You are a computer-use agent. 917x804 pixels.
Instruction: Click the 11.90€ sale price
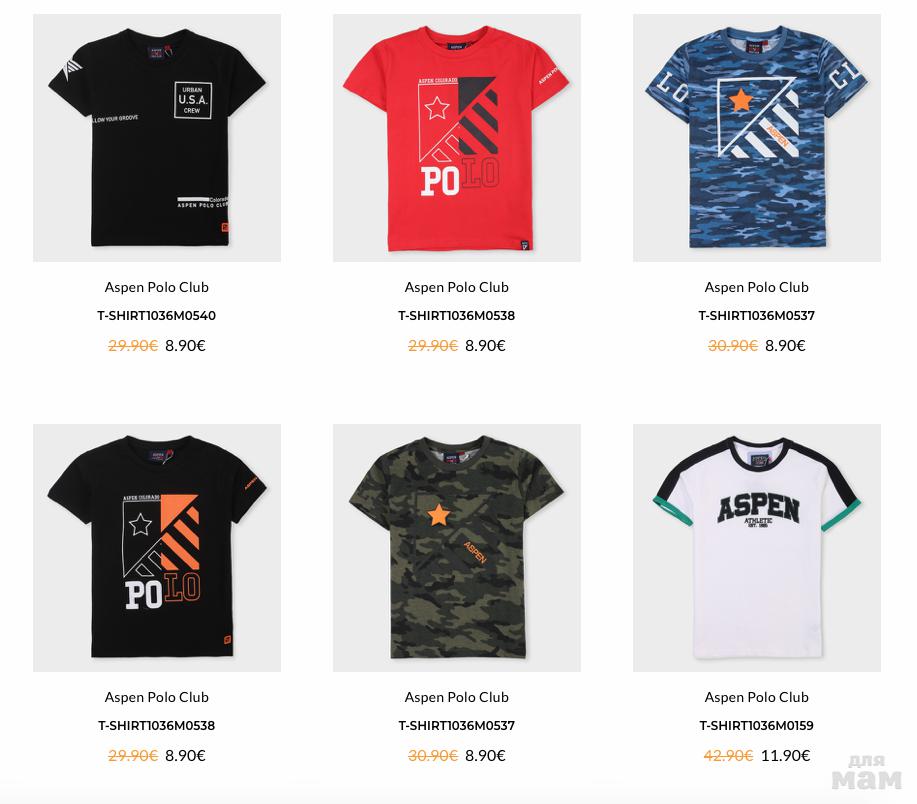(x=785, y=755)
